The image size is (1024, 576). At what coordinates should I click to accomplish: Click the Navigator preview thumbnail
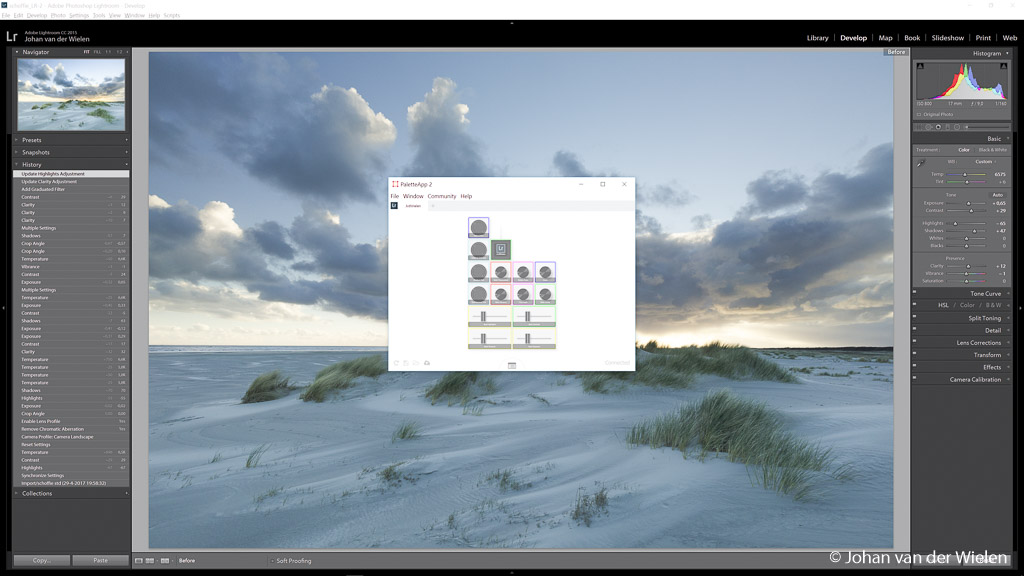(71, 95)
